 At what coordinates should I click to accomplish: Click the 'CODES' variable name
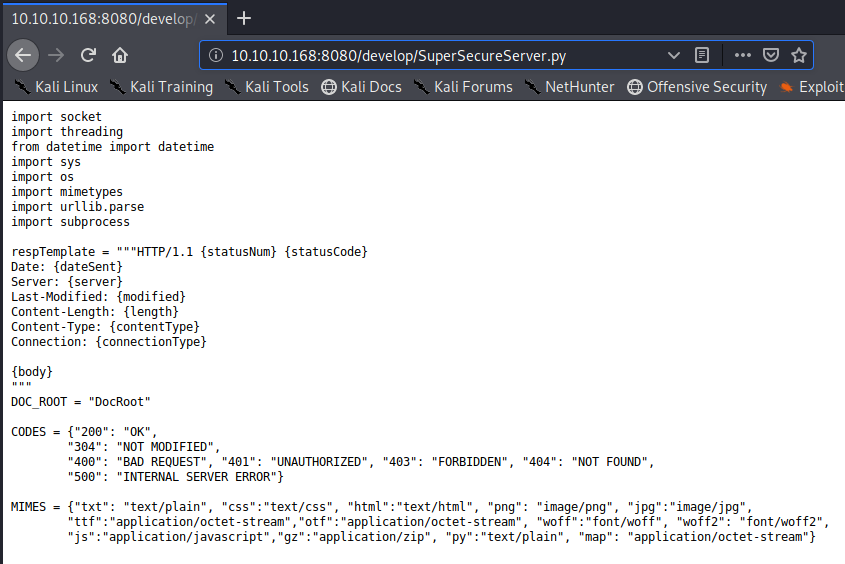tap(29, 433)
